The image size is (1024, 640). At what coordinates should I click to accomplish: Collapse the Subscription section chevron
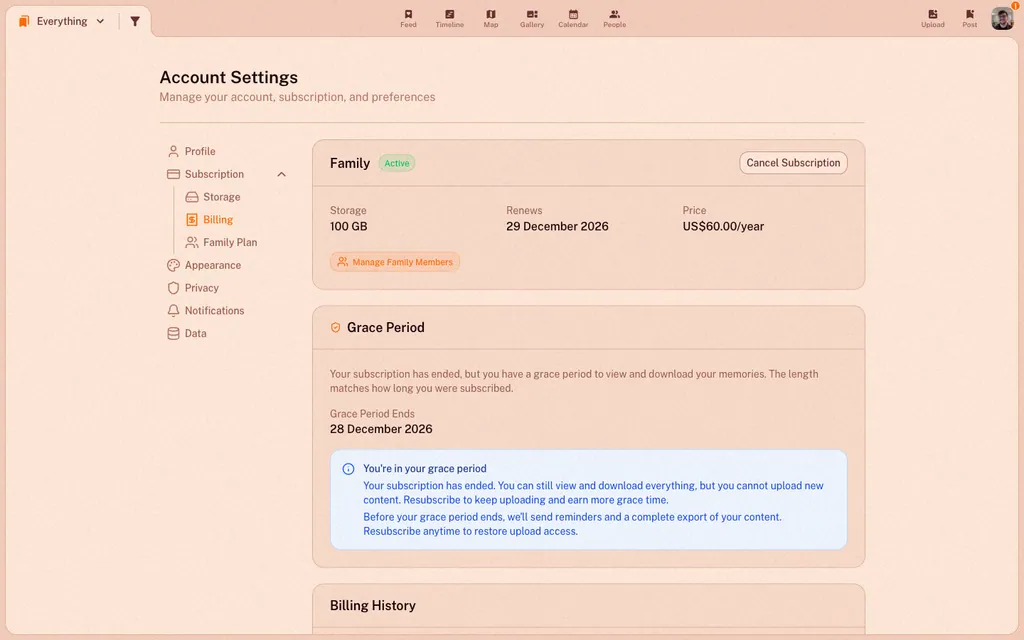click(281, 174)
